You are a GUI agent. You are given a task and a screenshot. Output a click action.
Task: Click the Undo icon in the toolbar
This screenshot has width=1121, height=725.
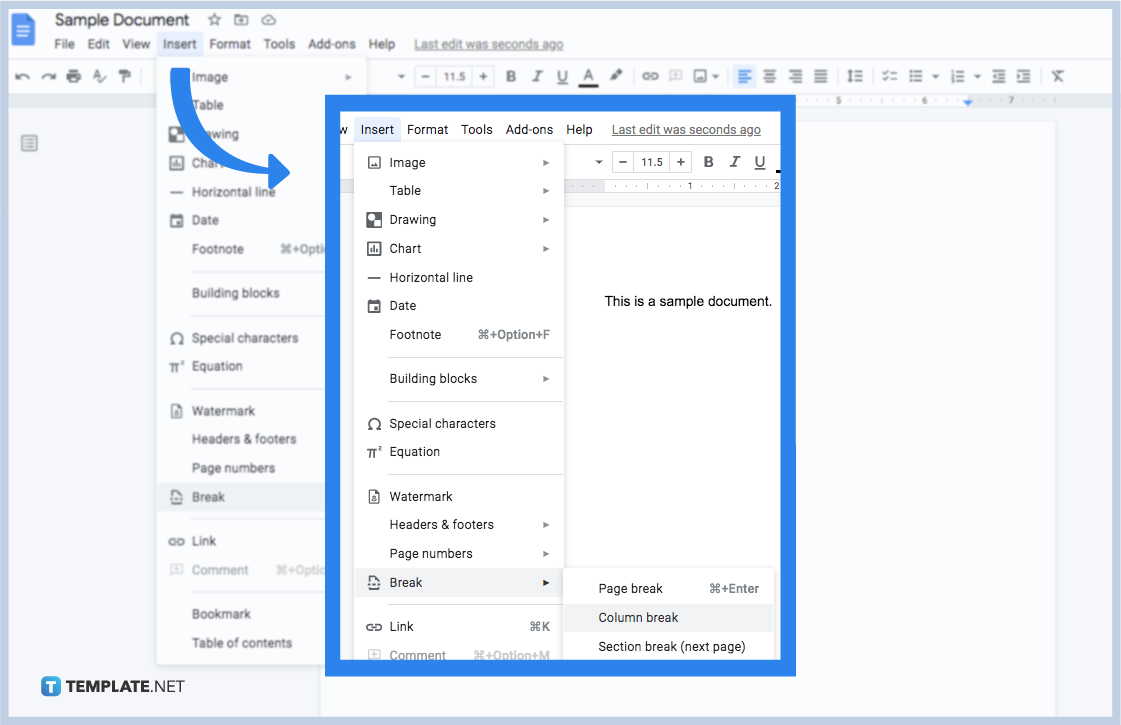click(23, 76)
